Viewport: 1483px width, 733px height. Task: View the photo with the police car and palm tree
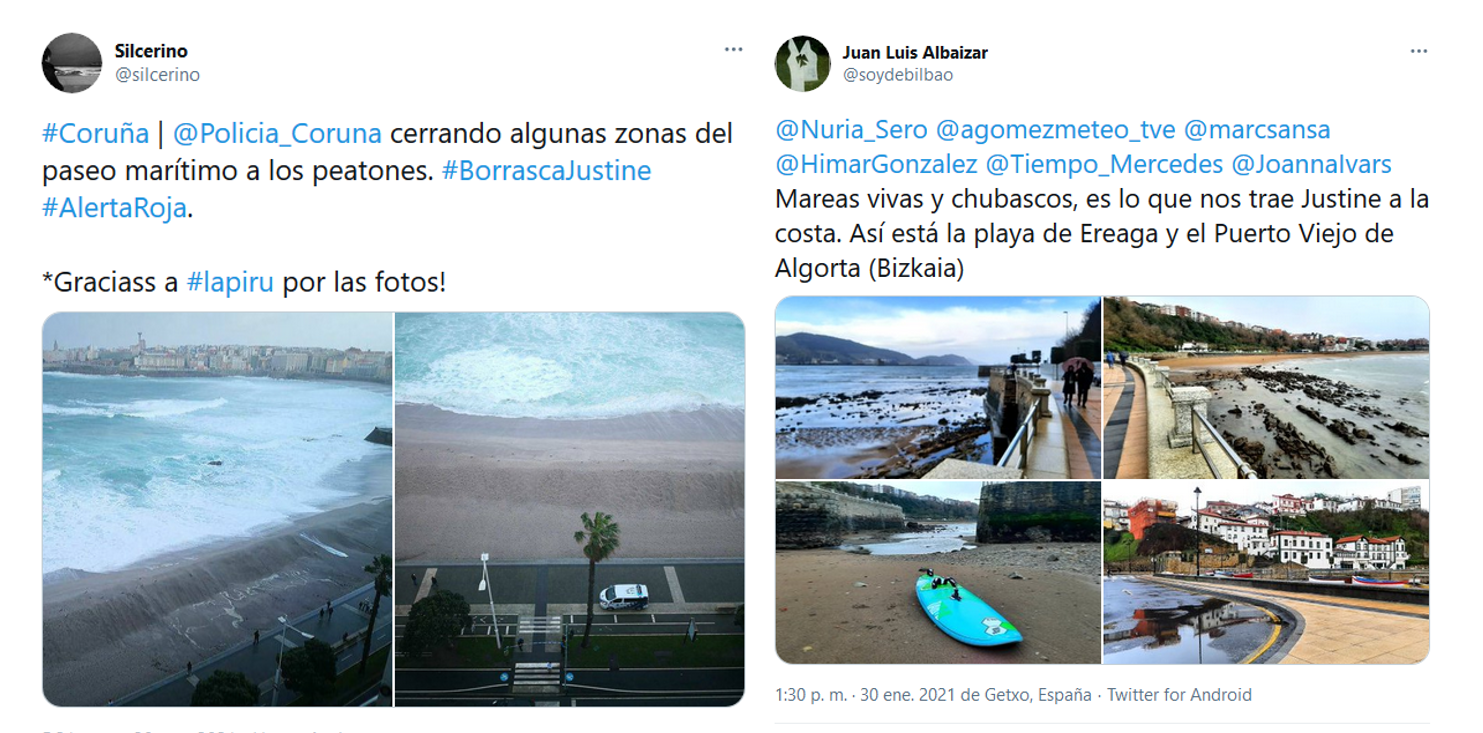point(570,509)
